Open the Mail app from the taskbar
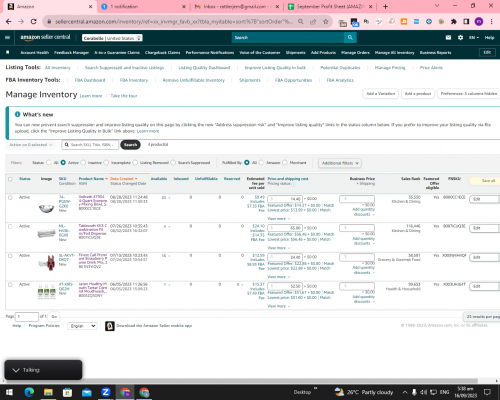Screen dimensions: 500x400 tap(87, 392)
